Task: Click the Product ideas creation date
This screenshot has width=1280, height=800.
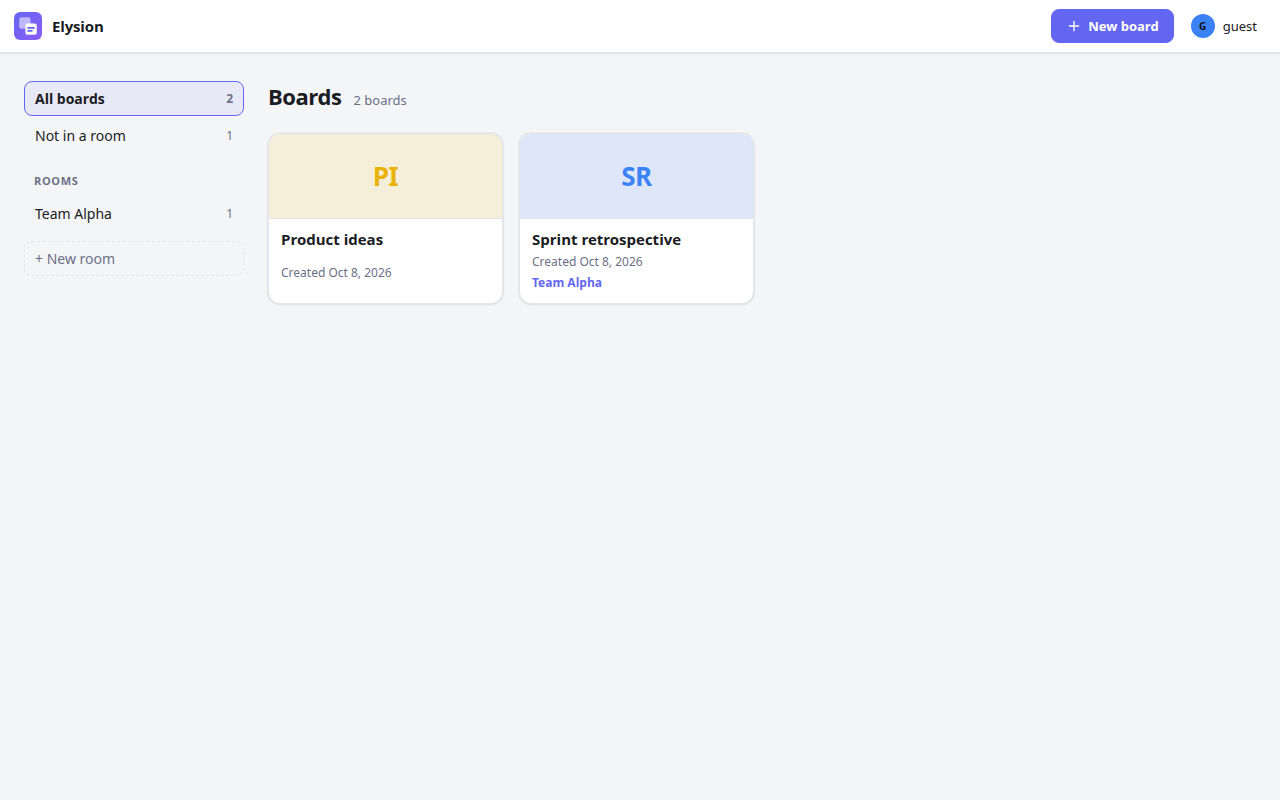Action: point(336,273)
